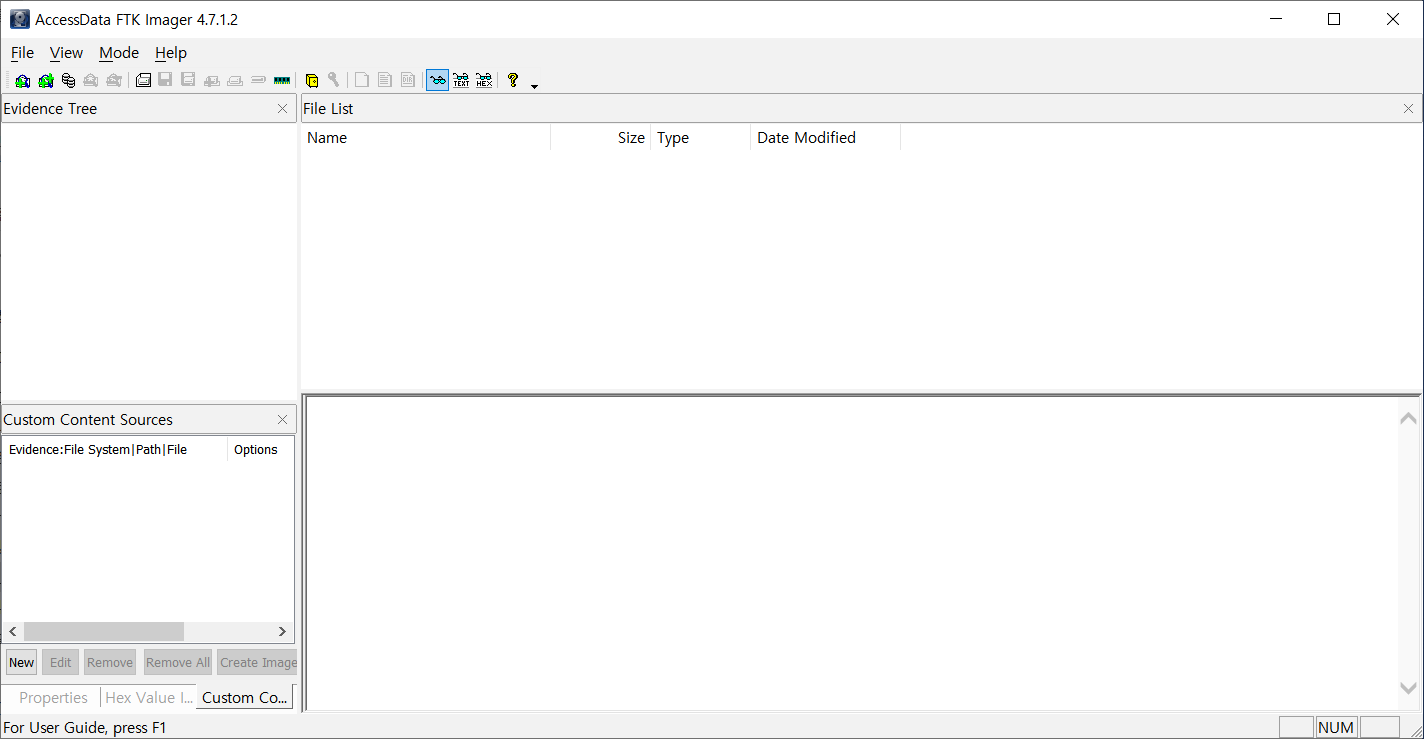
Task: Click the Remove All button
Action: 178,662
